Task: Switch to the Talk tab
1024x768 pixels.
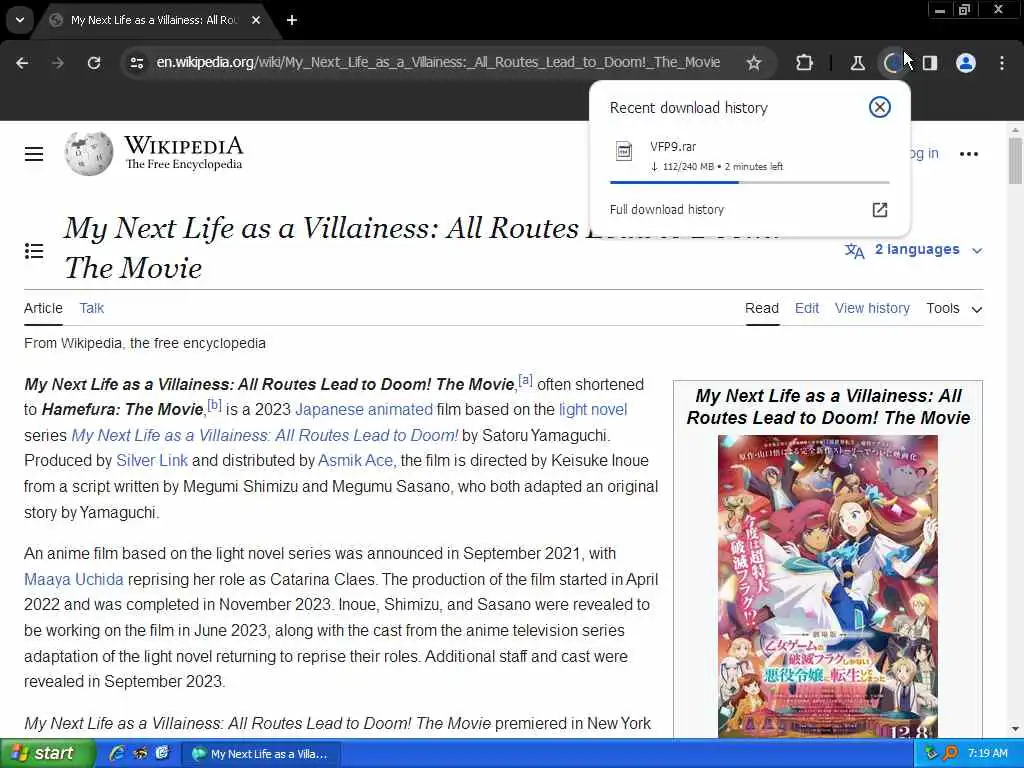Action: click(x=91, y=308)
